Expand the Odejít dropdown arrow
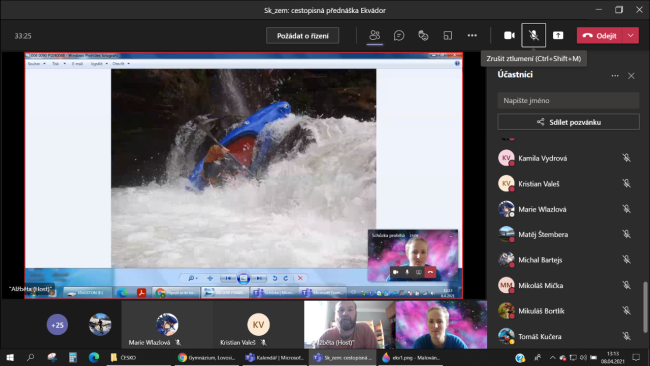The image size is (650, 366). 631,36
